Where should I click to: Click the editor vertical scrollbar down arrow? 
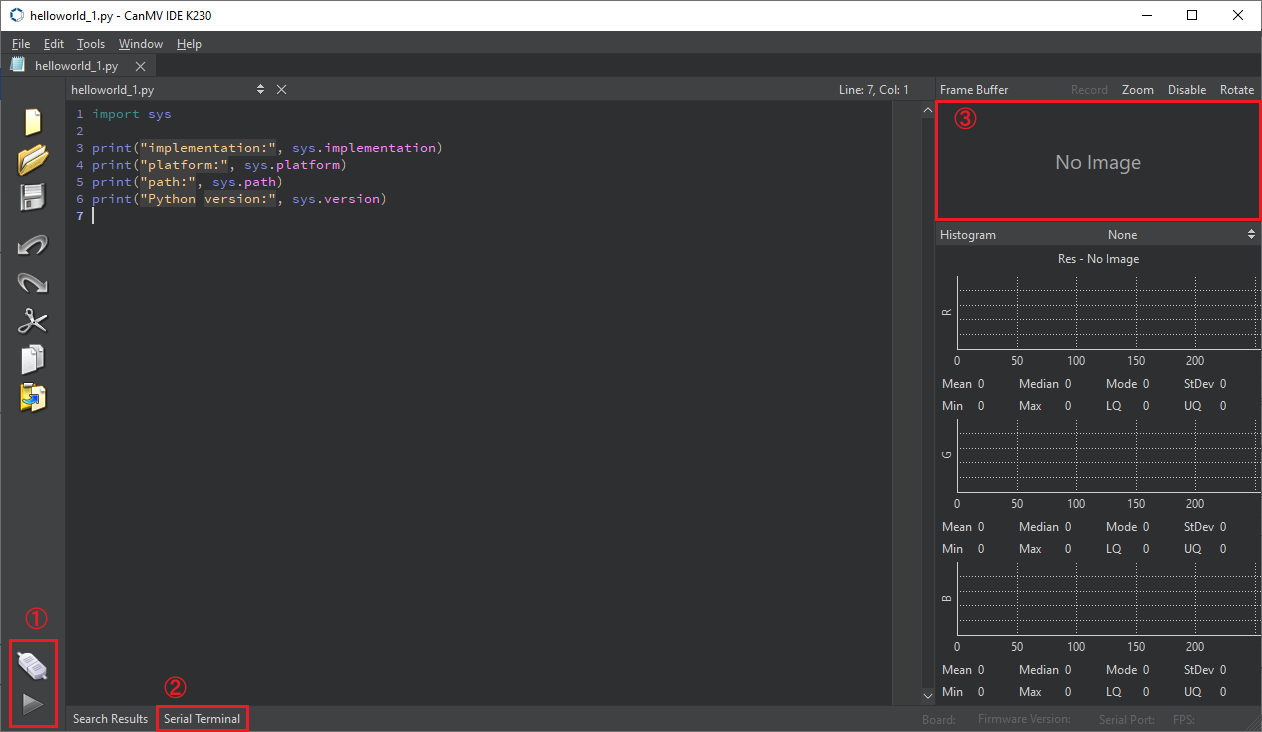point(927,695)
